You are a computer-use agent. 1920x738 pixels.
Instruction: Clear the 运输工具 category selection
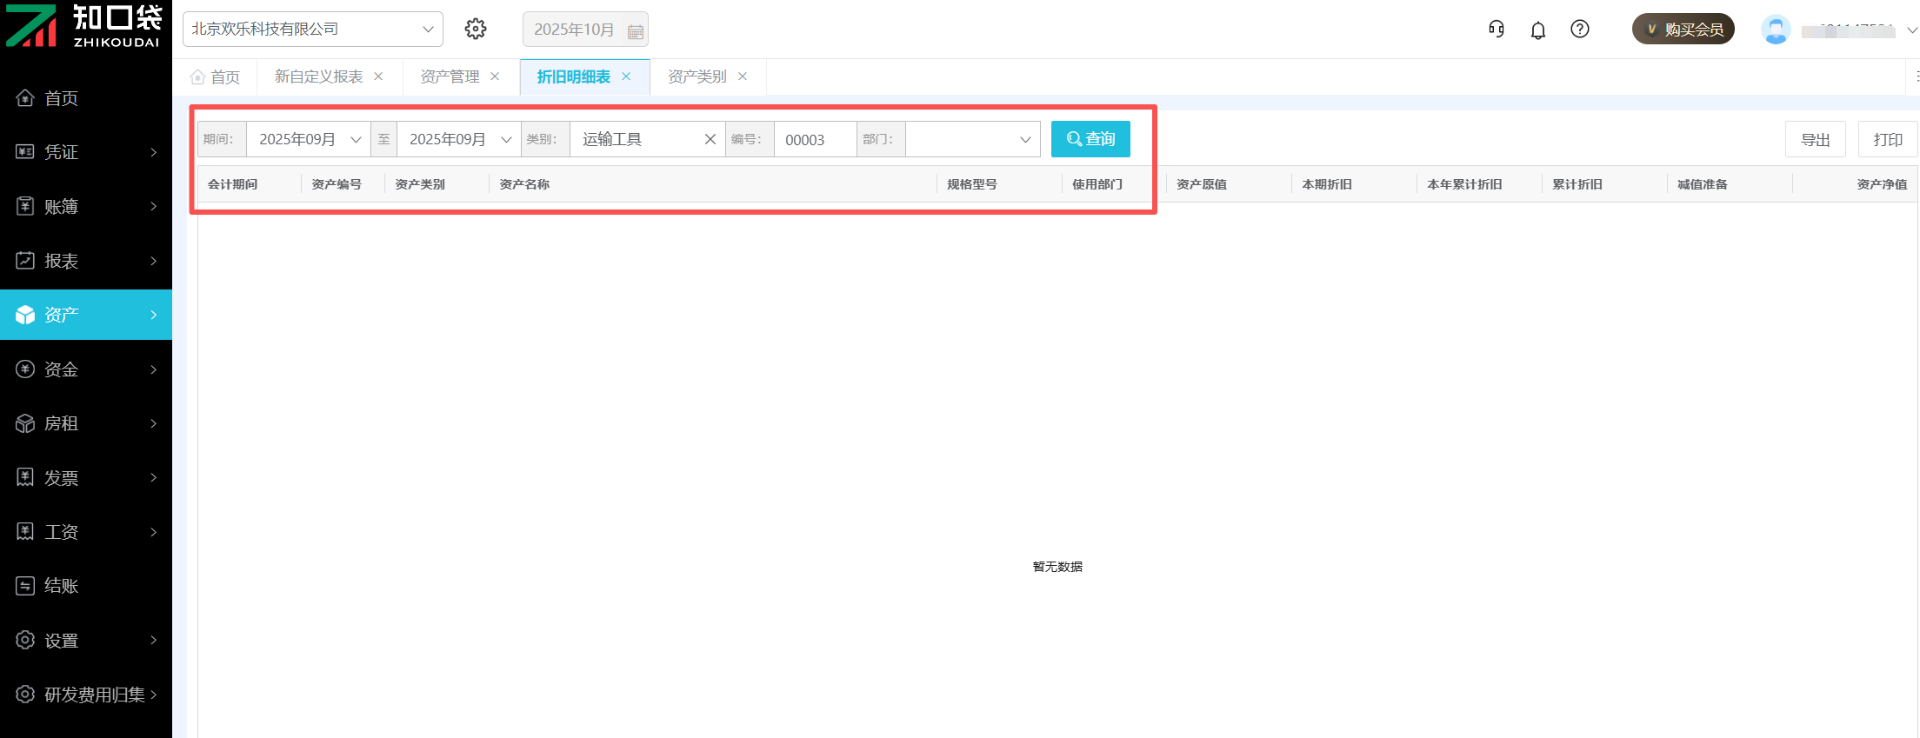(x=710, y=139)
